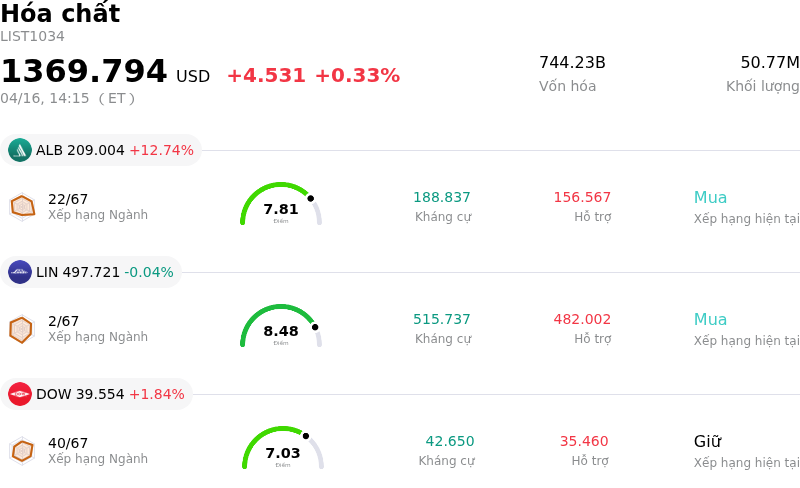
Task: Click ALB resistance value 188.837
Action: coord(442,198)
